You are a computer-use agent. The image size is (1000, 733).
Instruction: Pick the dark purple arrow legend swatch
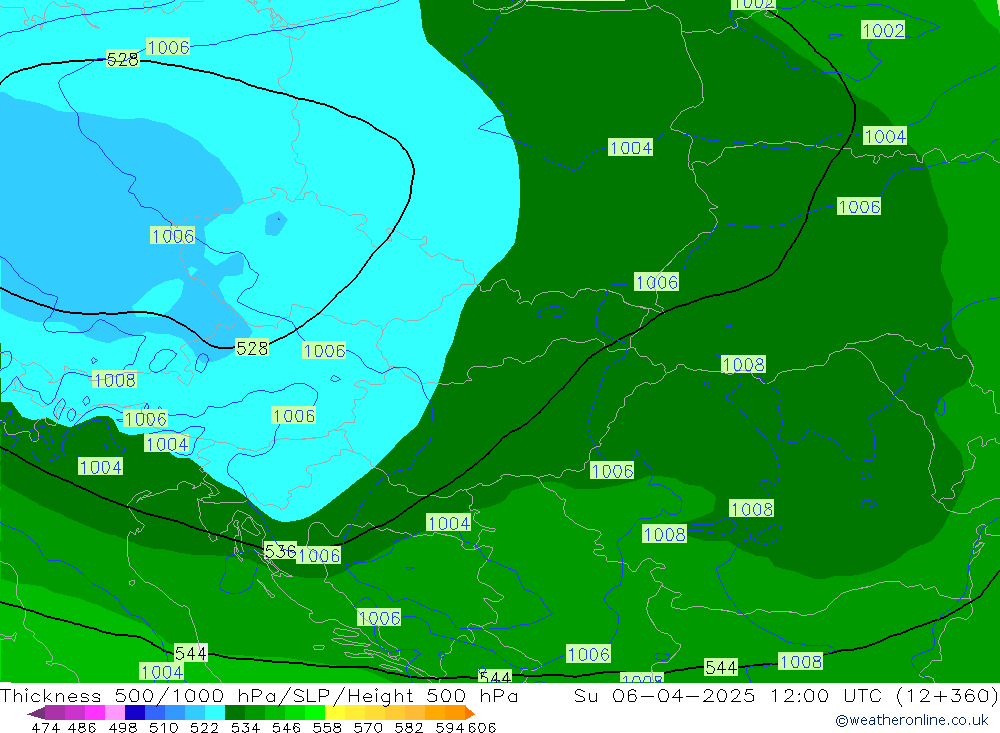pyautogui.click(x=36, y=713)
